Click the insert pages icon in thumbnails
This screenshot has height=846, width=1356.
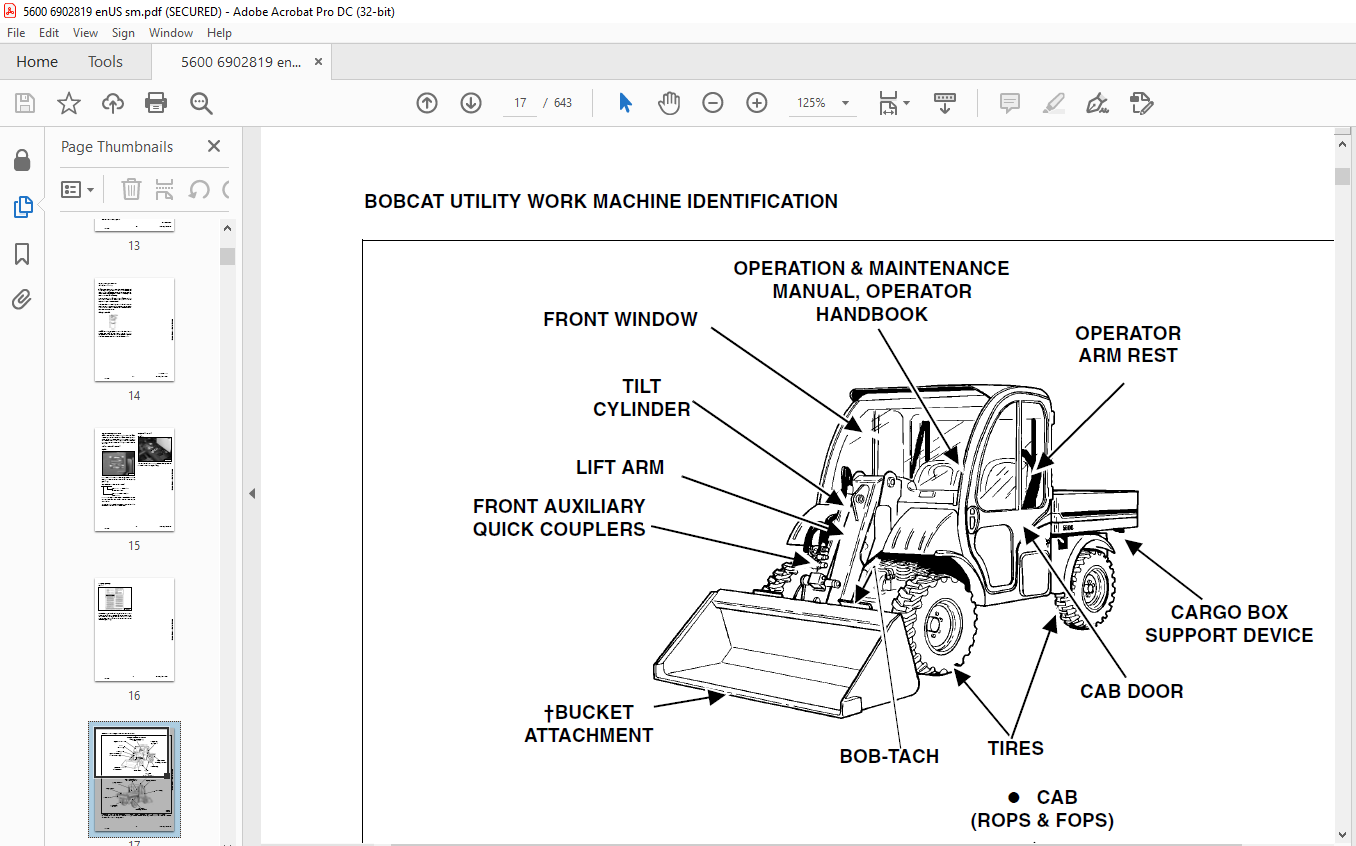(x=165, y=189)
